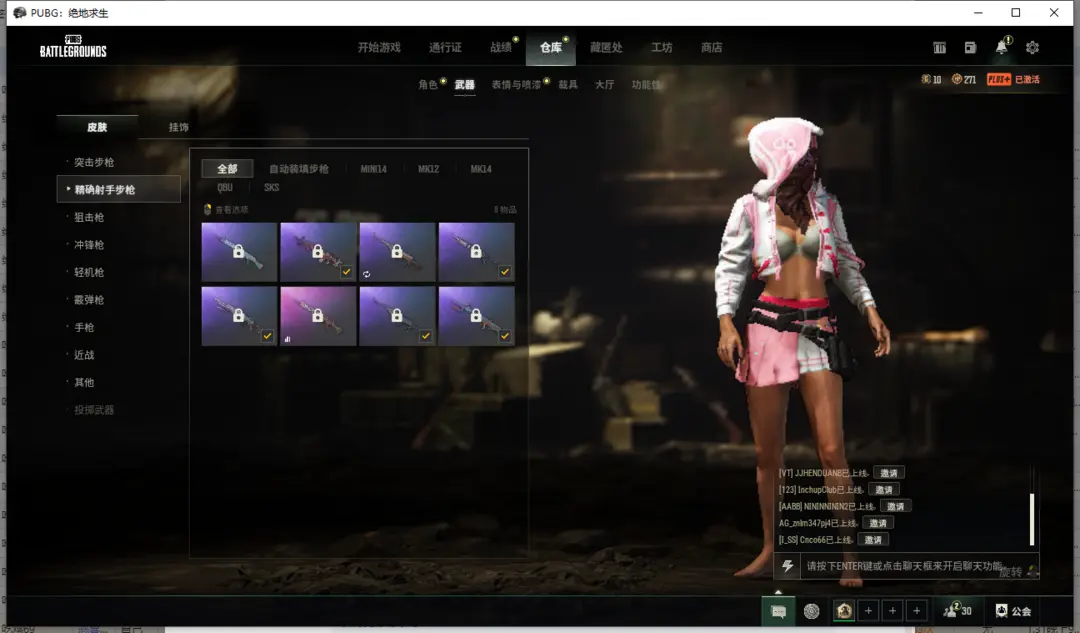Open the notification bell
The width and height of the screenshot is (1080, 633).
1001,47
